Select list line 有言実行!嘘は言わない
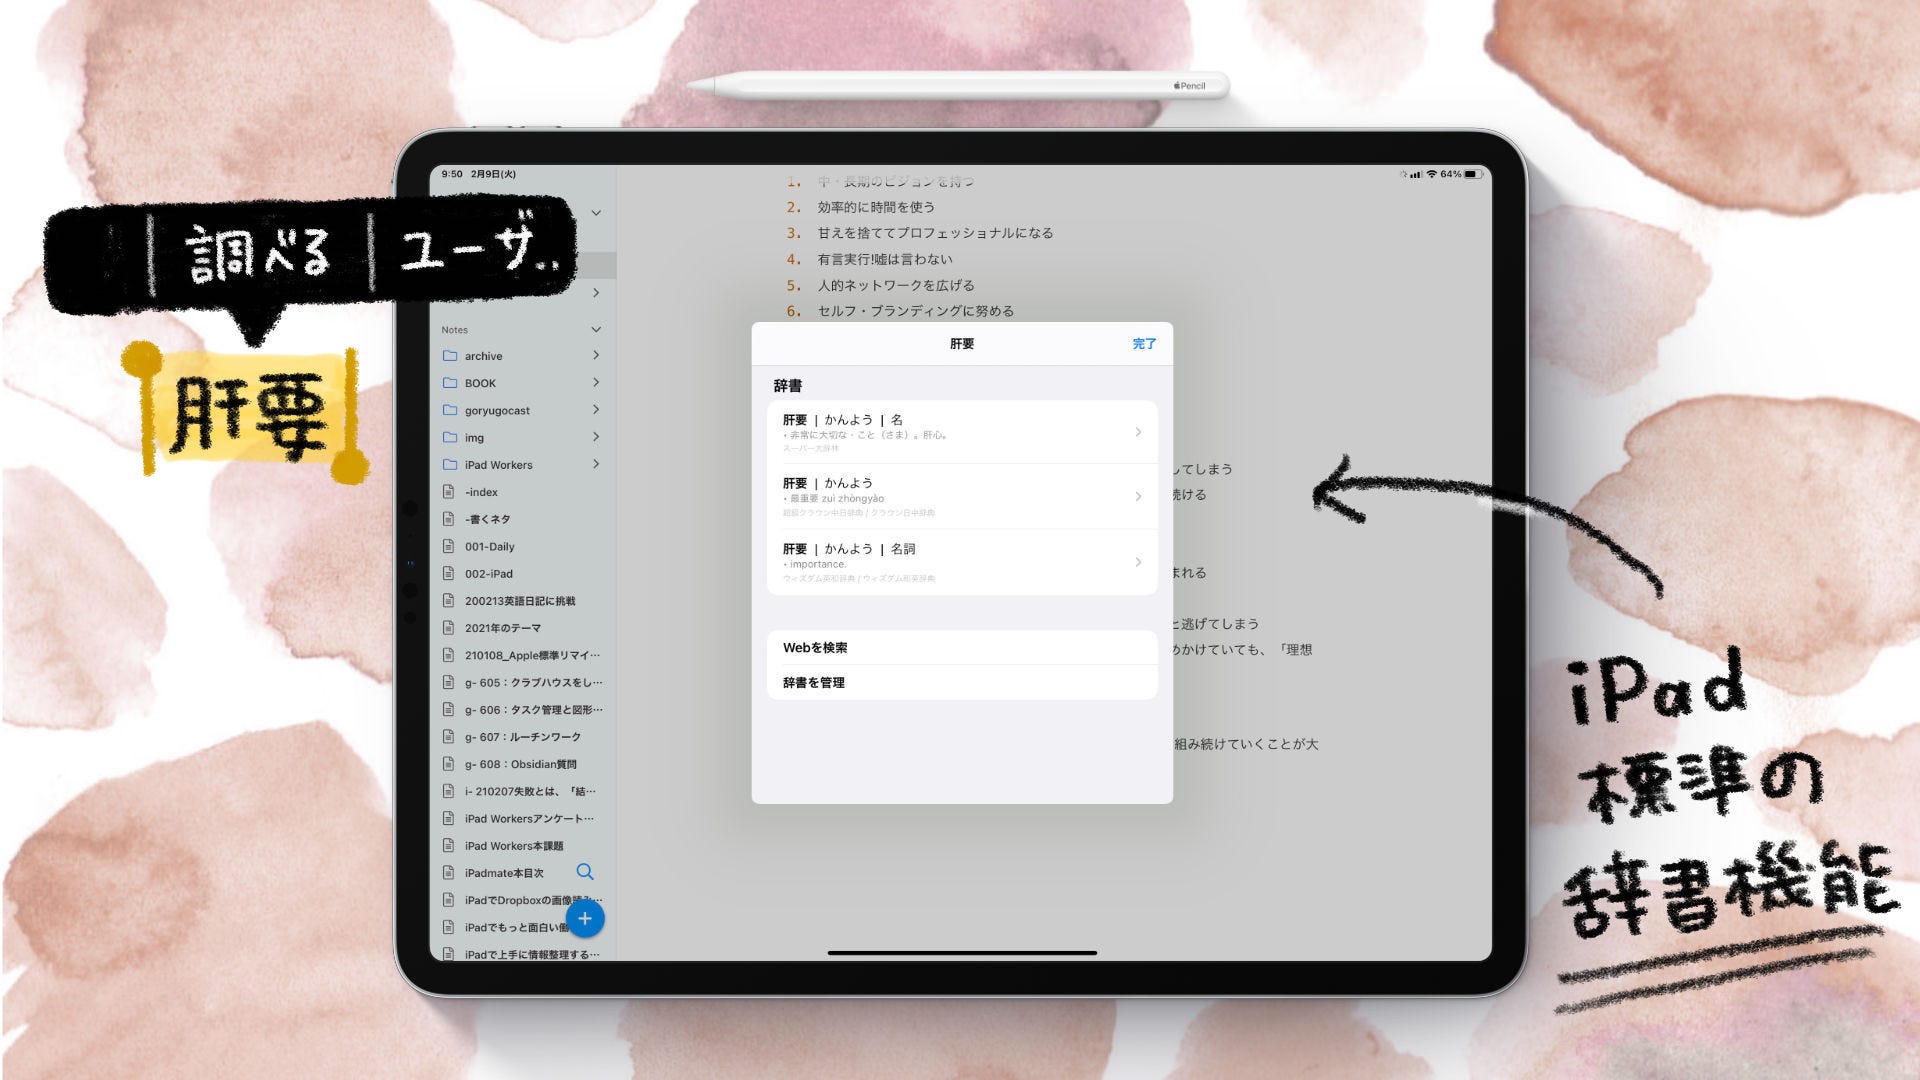Screen dimensions: 1920x1080 point(885,259)
